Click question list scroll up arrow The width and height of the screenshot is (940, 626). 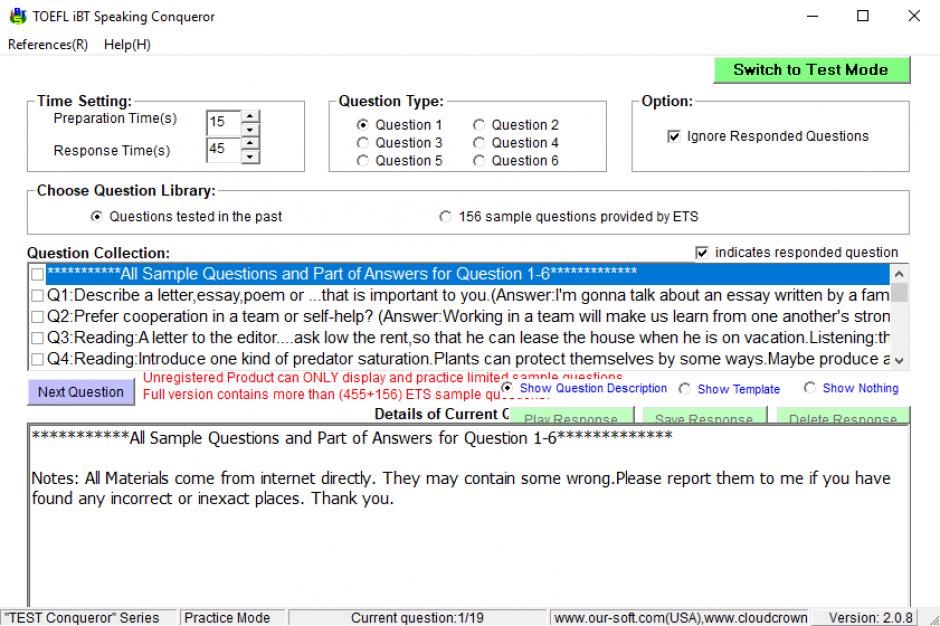899,273
